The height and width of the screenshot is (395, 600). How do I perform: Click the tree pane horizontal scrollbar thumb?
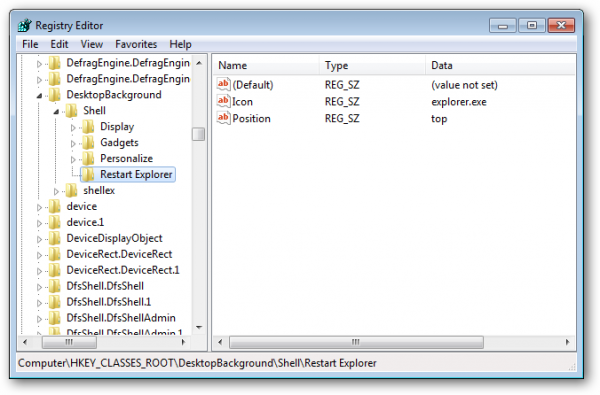tap(69, 342)
